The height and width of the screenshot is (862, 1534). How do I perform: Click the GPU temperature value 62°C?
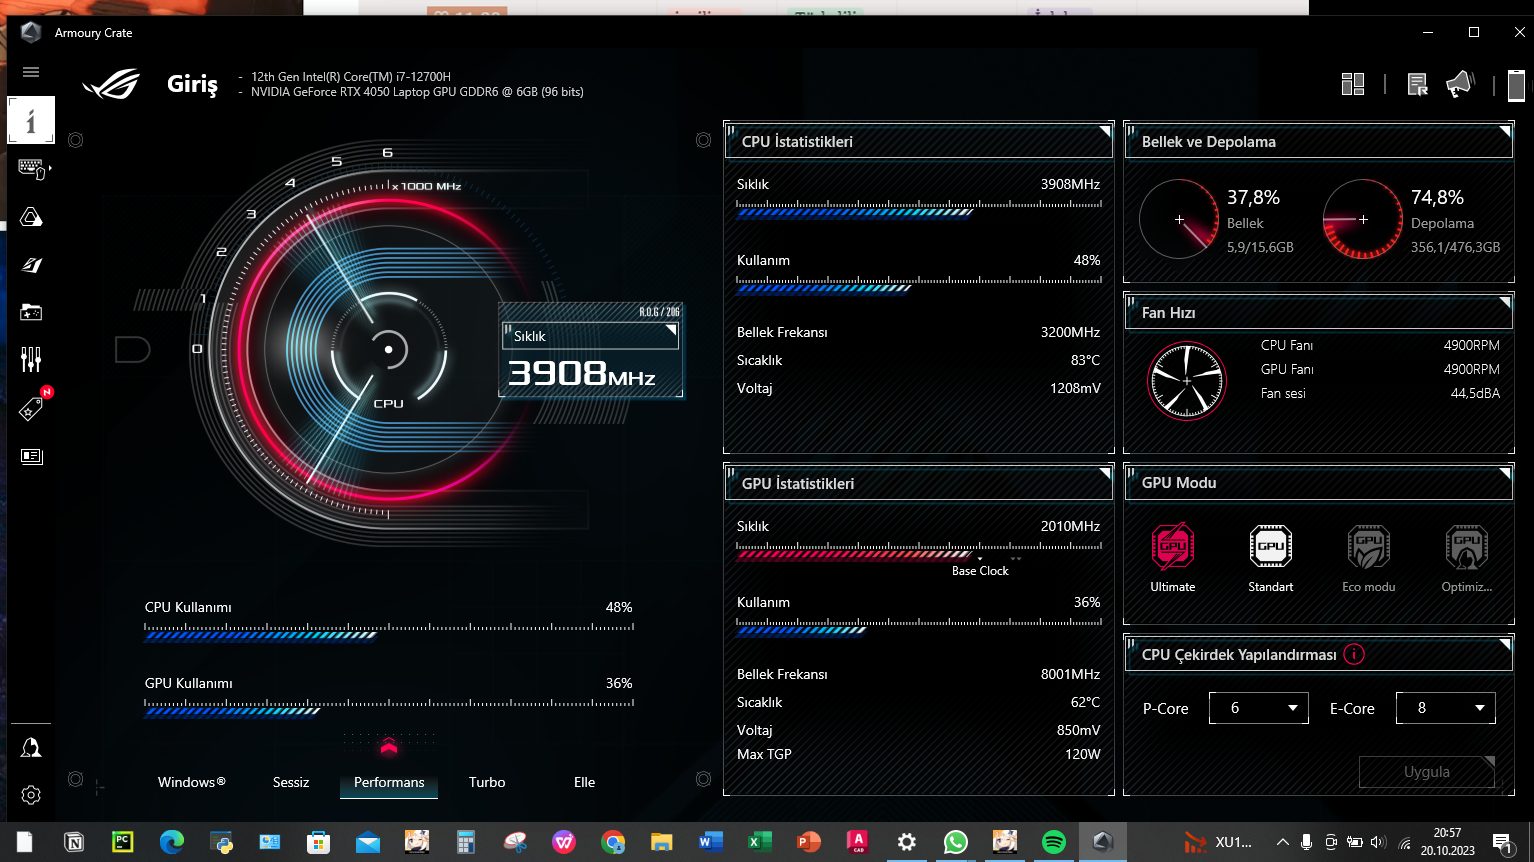(x=1085, y=702)
